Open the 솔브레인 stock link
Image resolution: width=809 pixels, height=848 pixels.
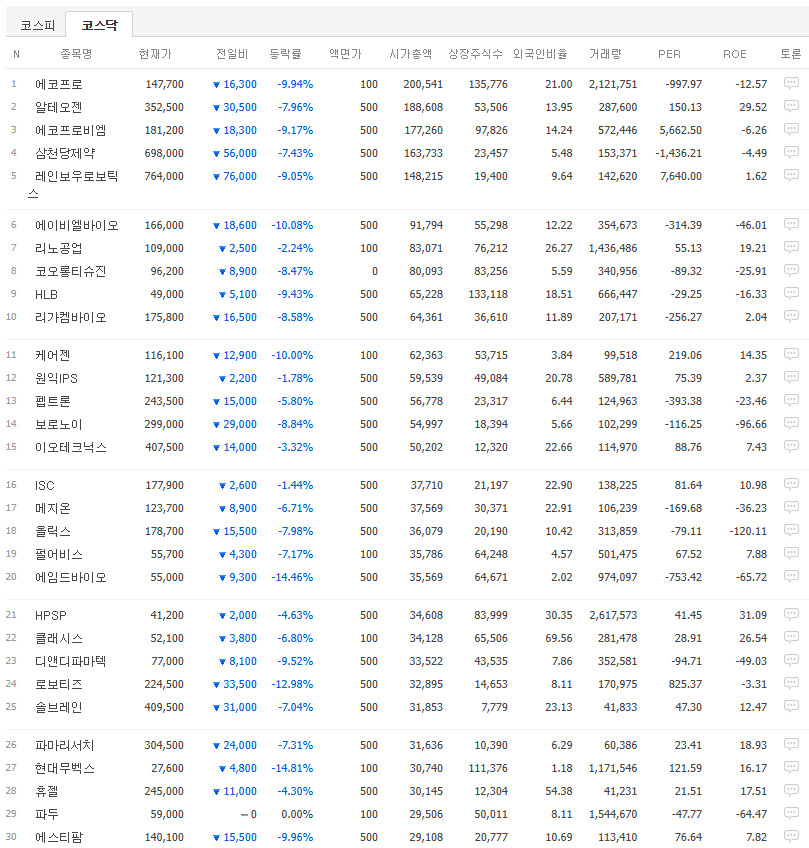coord(58,707)
